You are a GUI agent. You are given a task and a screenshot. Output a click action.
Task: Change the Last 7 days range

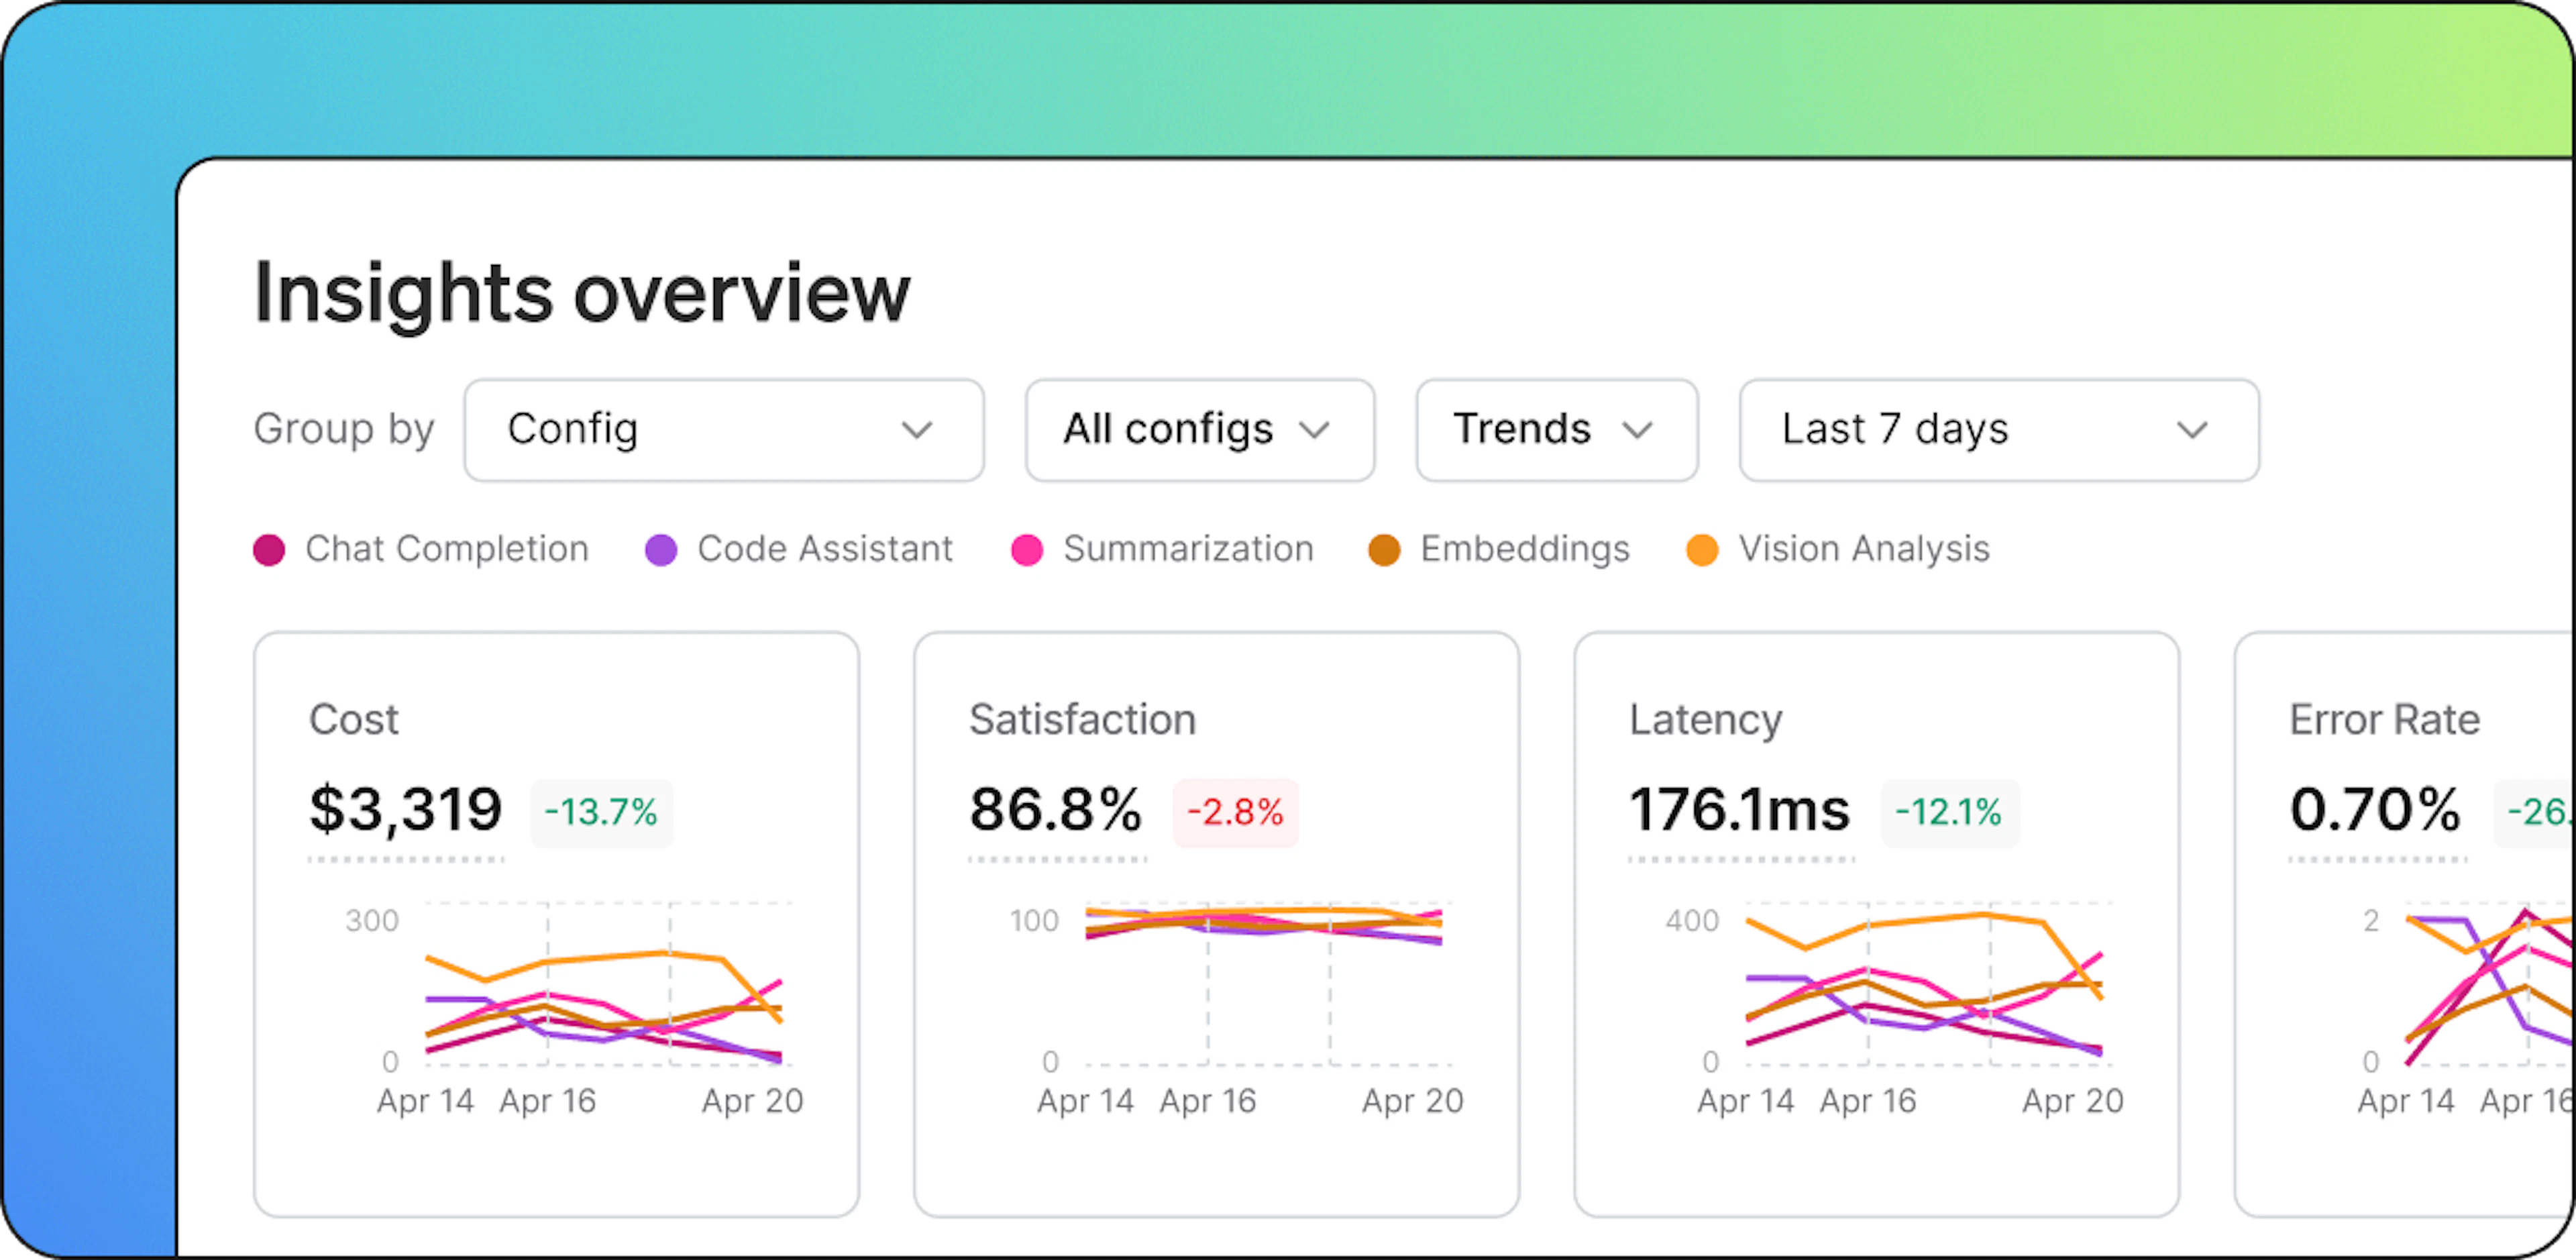(x=1999, y=430)
